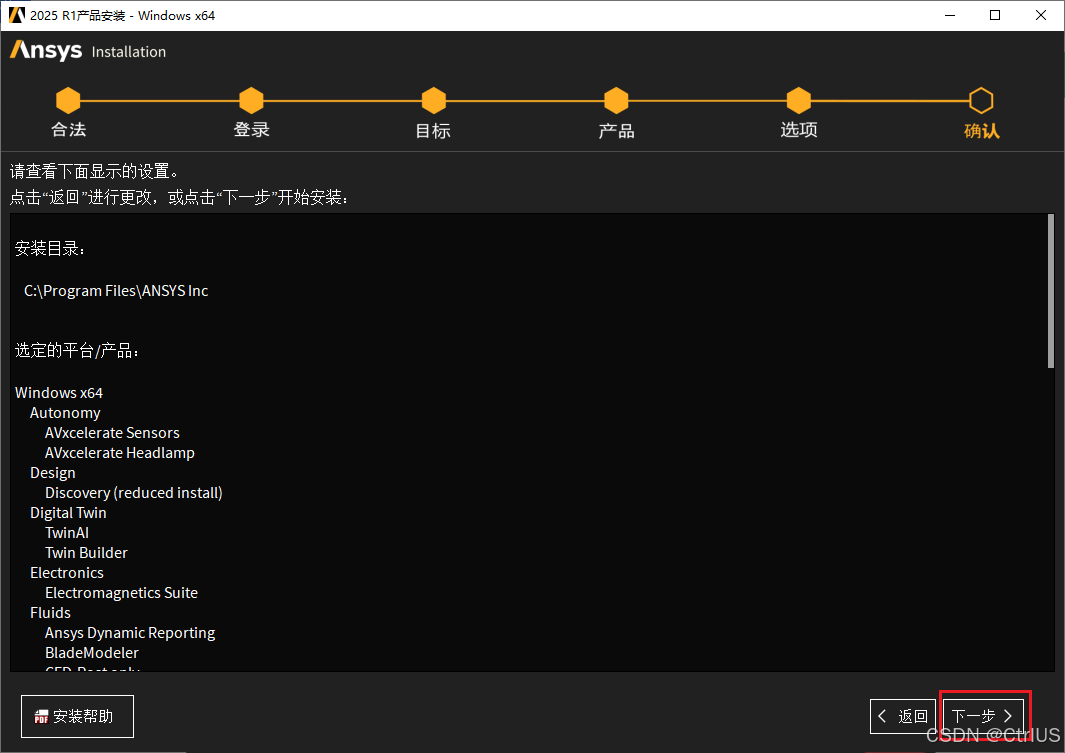
Task: Go back with the 返回 button
Action: pyautogui.click(x=903, y=716)
